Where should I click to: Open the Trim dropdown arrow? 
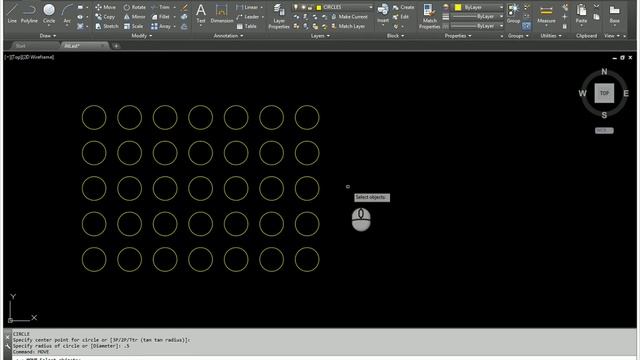click(x=175, y=7)
